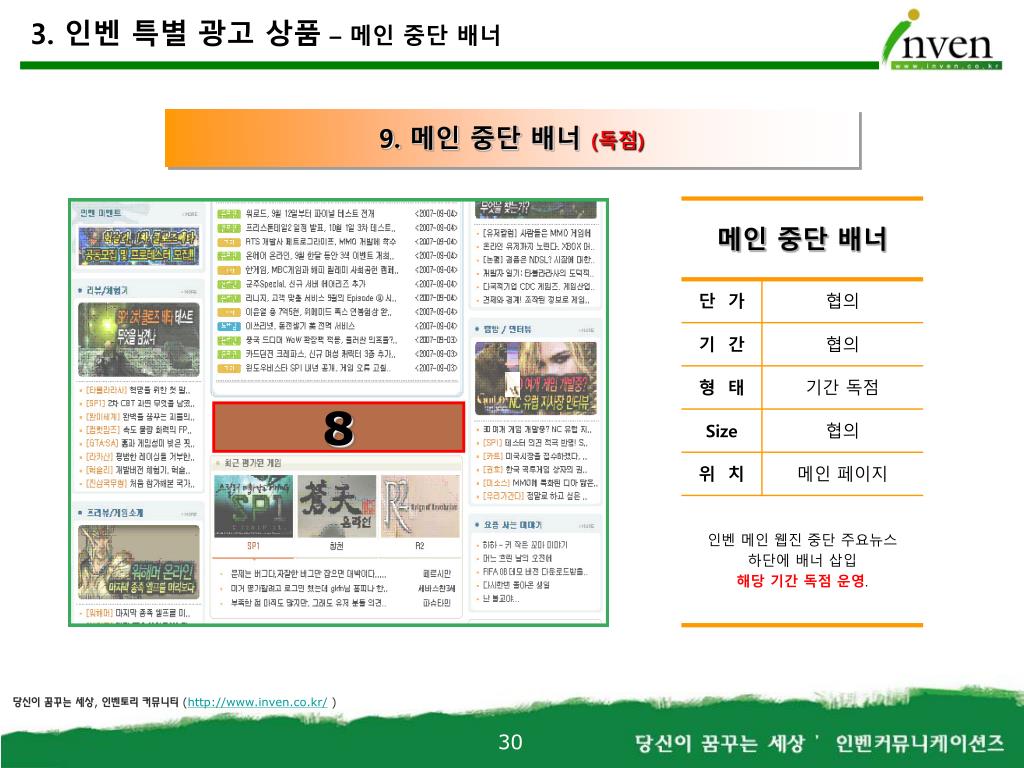Open the NC 유럽 지사장 인터뷰 image
The width and height of the screenshot is (1024, 768).
[536, 378]
